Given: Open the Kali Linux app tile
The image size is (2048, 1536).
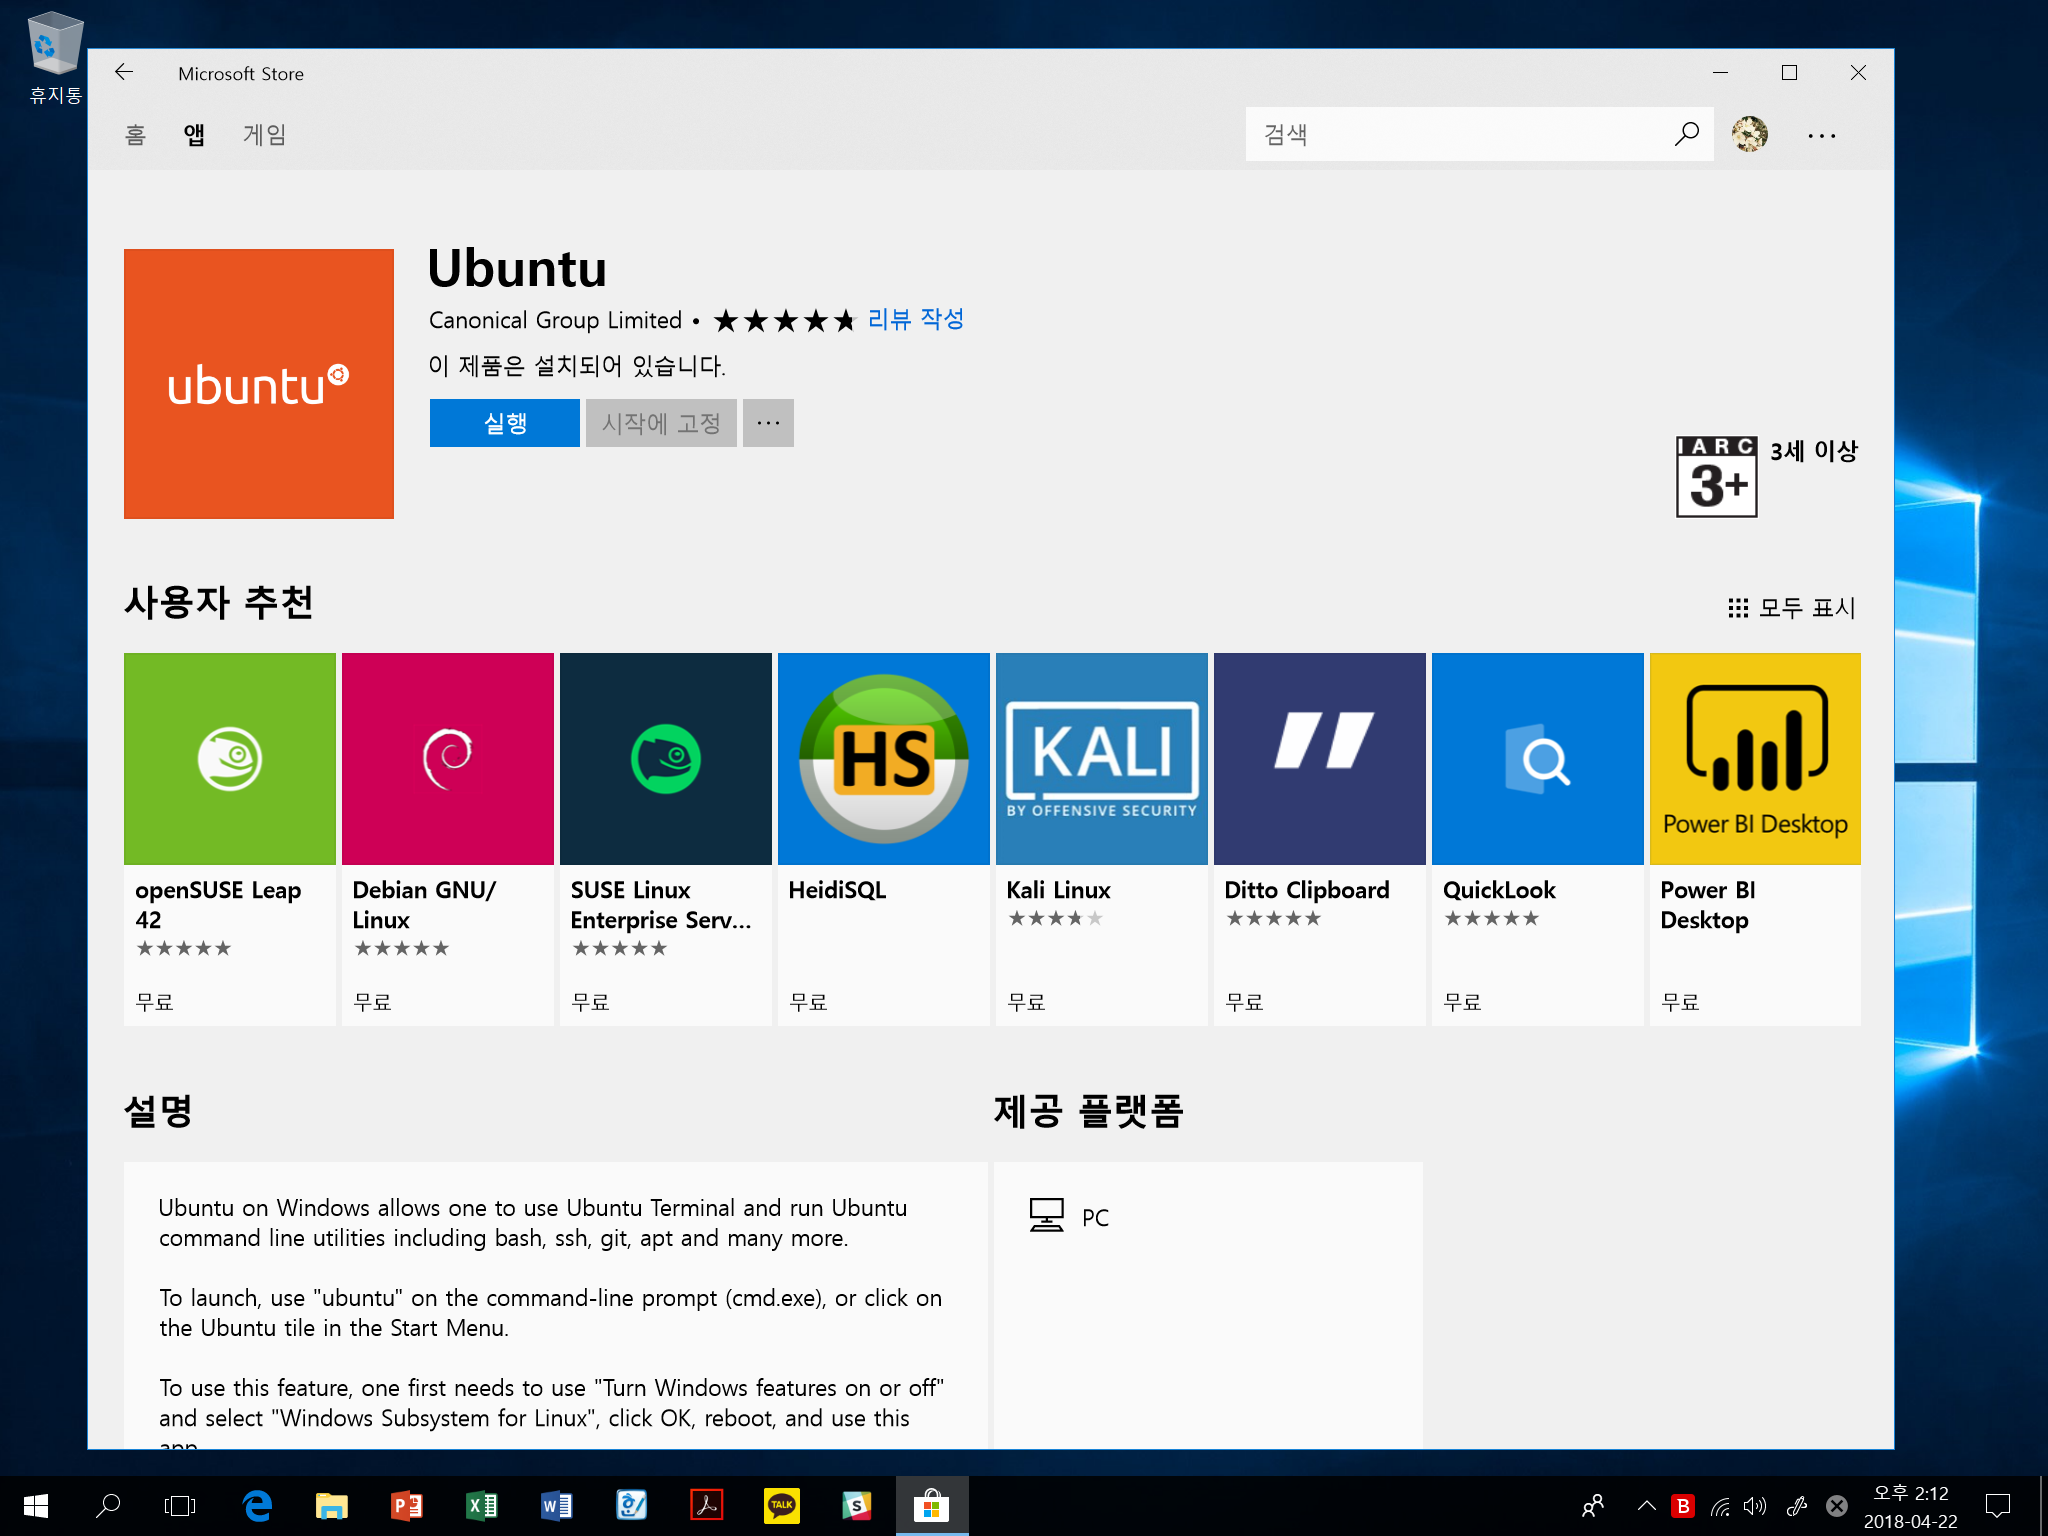Looking at the screenshot, I should (1101, 760).
